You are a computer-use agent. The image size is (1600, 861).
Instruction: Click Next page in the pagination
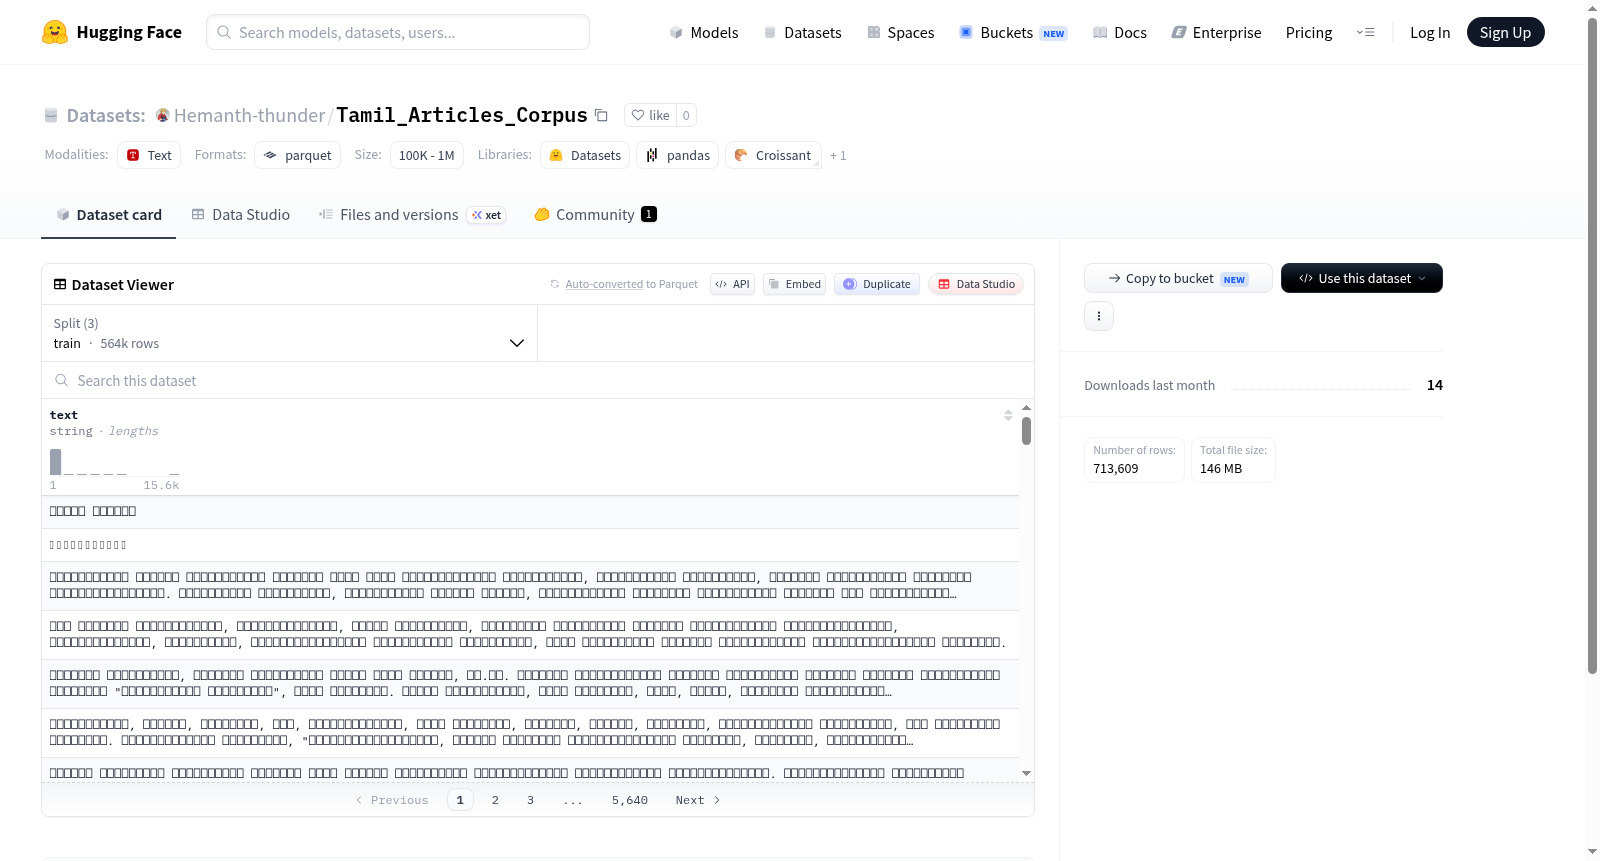698,800
